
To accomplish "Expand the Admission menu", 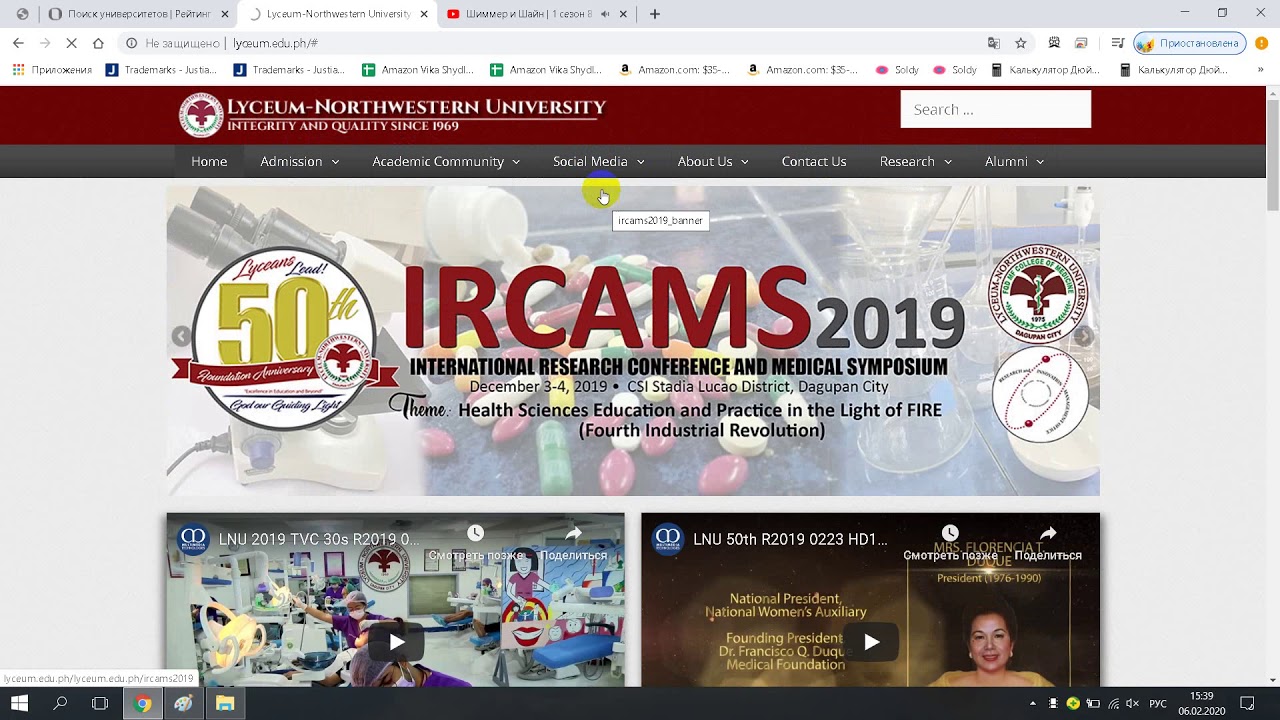I will pos(299,161).
